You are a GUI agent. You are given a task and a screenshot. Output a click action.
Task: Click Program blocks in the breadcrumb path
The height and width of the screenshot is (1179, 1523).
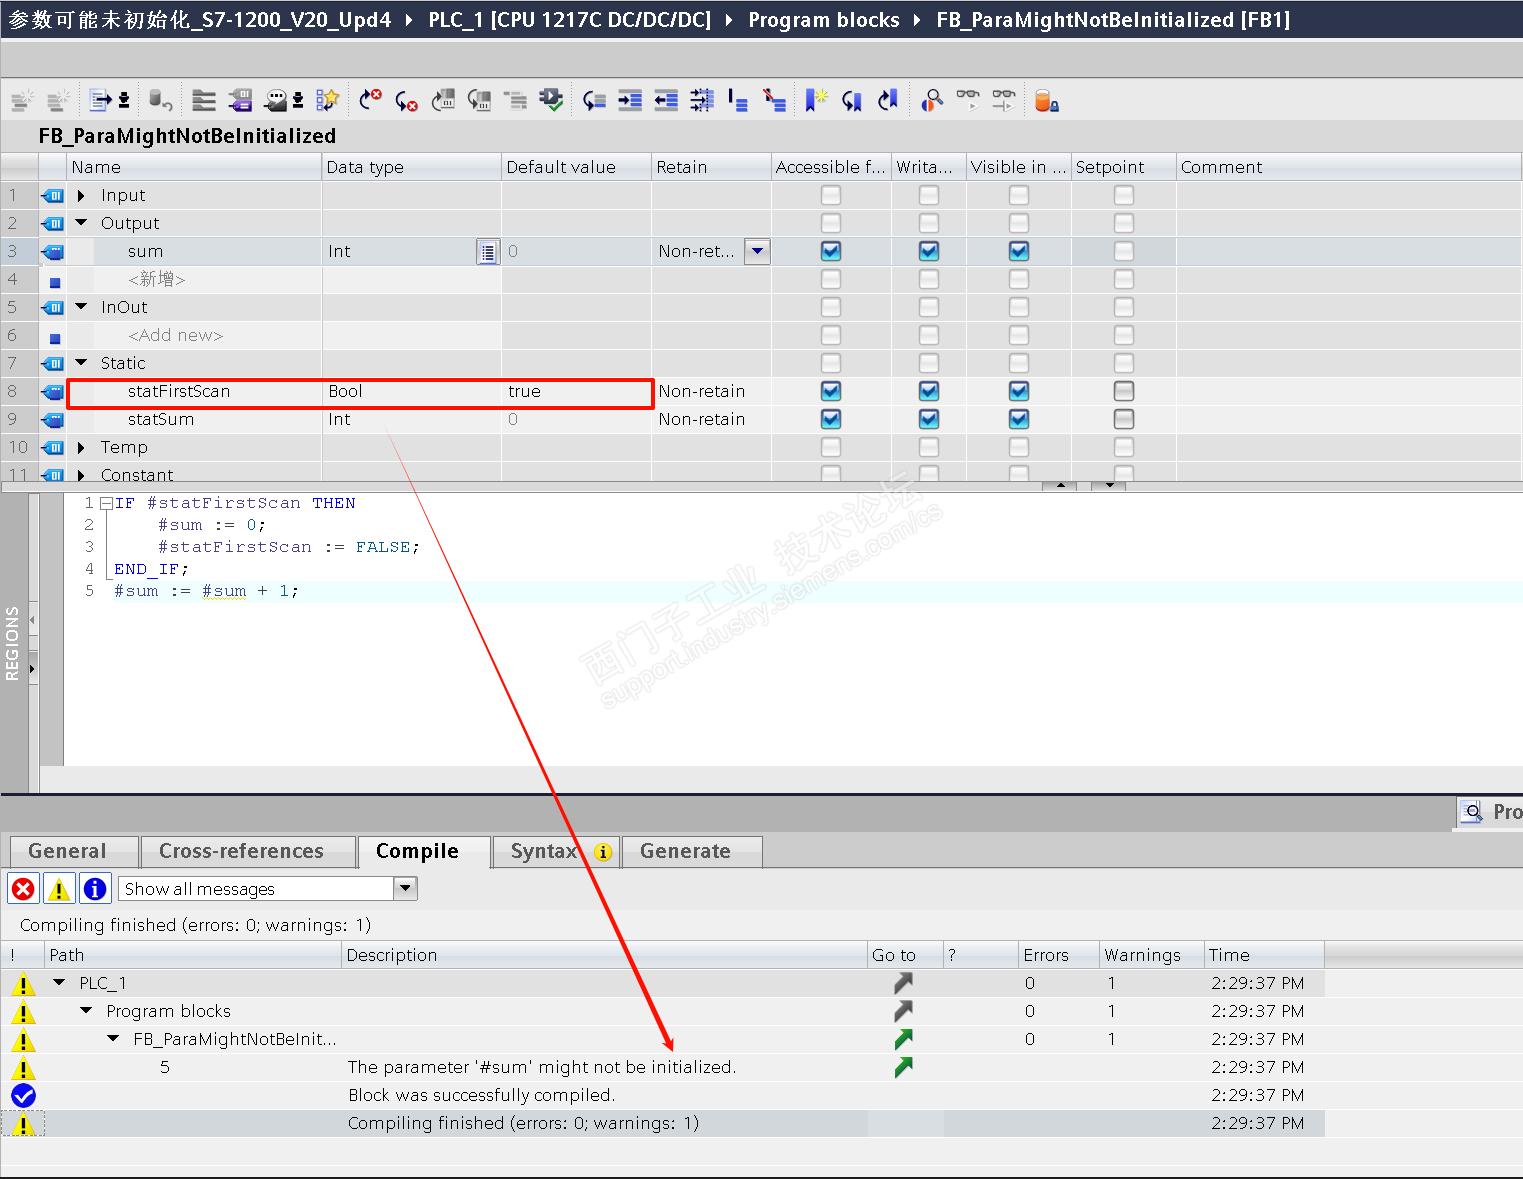tap(824, 20)
